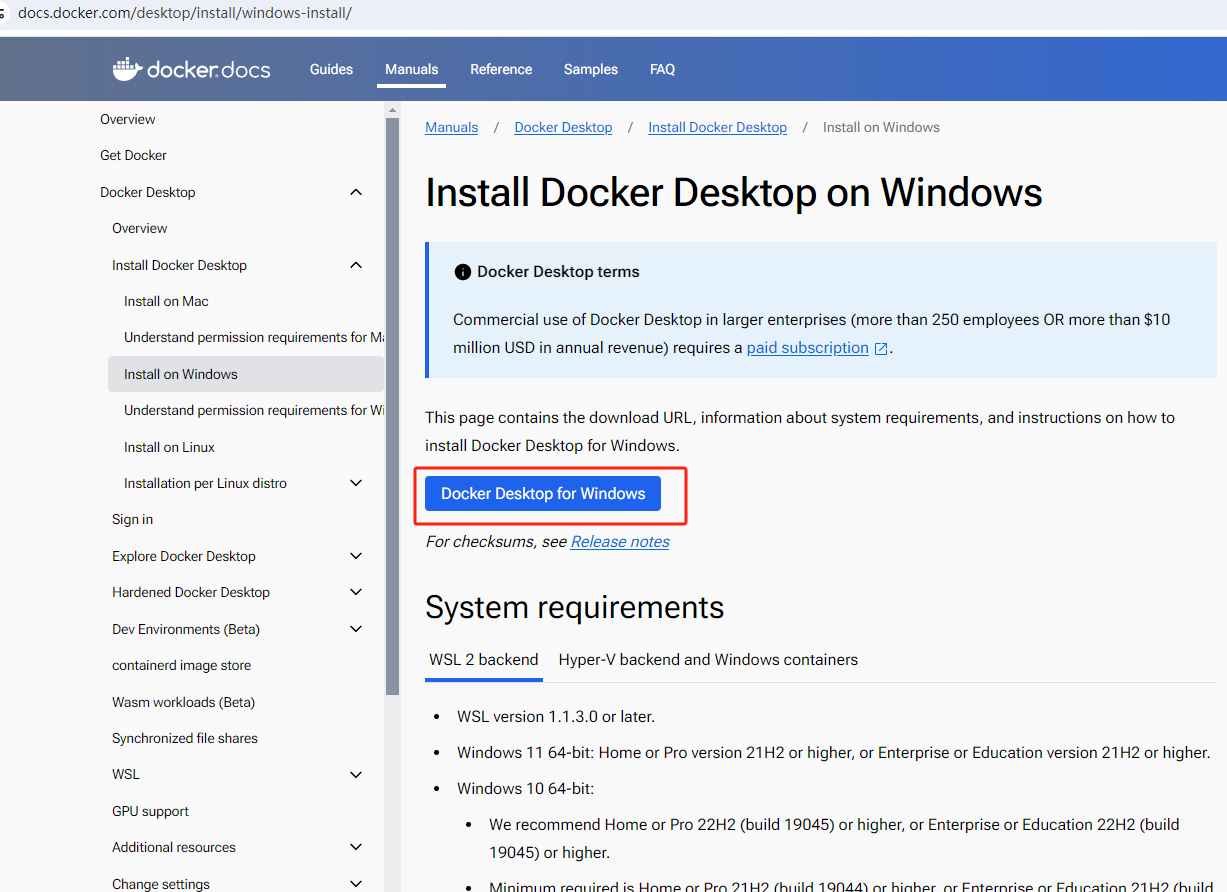
Task: Click the info icon next to Docker Desktop terms
Action: pyautogui.click(x=462, y=272)
